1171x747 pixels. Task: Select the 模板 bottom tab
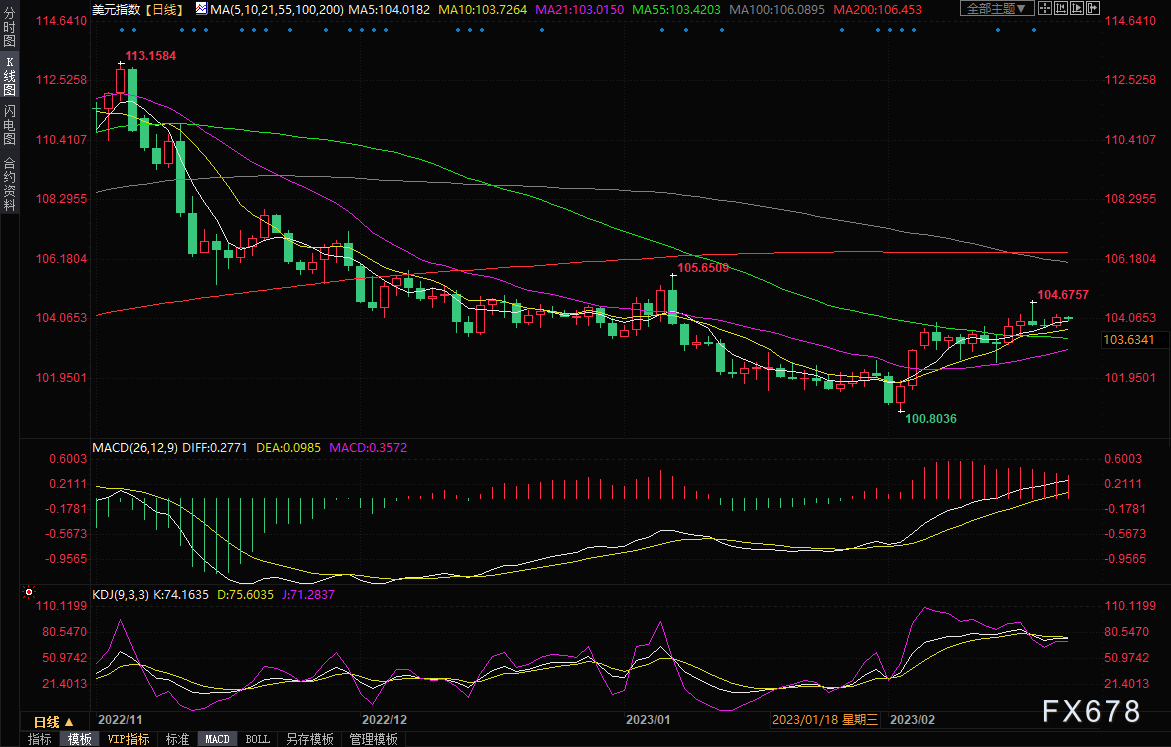79,739
